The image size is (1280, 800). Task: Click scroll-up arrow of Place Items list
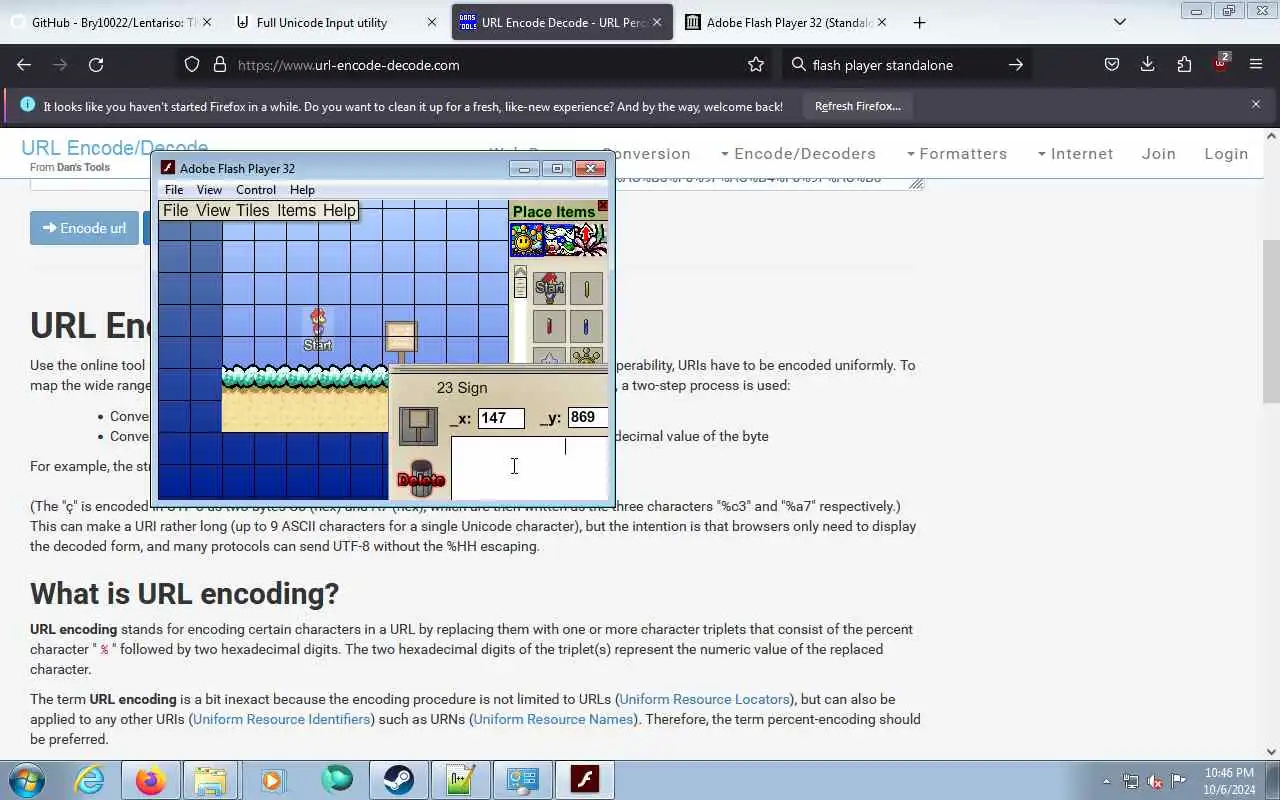[x=520, y=271]
